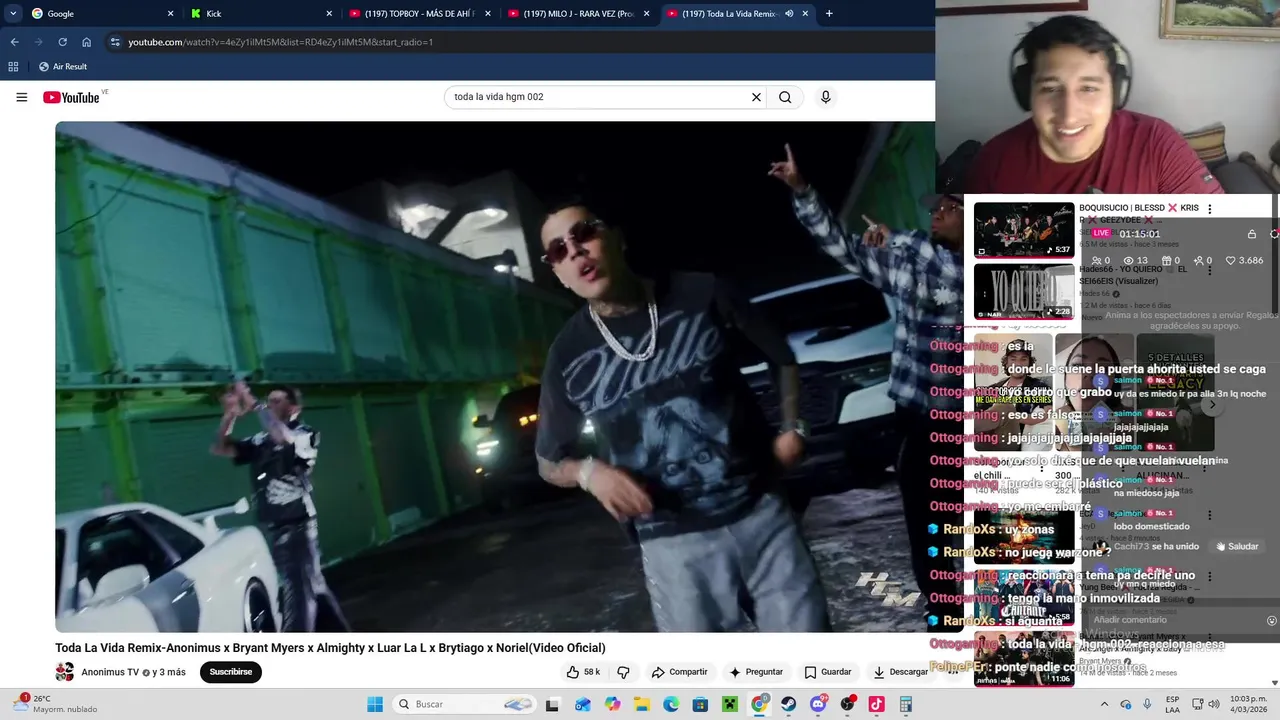Viewport: 1280px width, 720px height.
Task: Subscribe with the Suscribirse button
Action: [231, 672]
